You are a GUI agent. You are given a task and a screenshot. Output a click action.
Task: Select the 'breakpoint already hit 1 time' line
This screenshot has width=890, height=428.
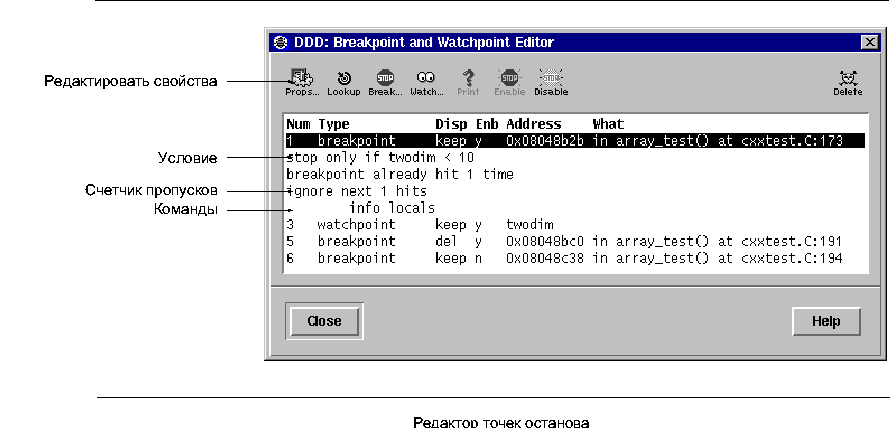400,174
